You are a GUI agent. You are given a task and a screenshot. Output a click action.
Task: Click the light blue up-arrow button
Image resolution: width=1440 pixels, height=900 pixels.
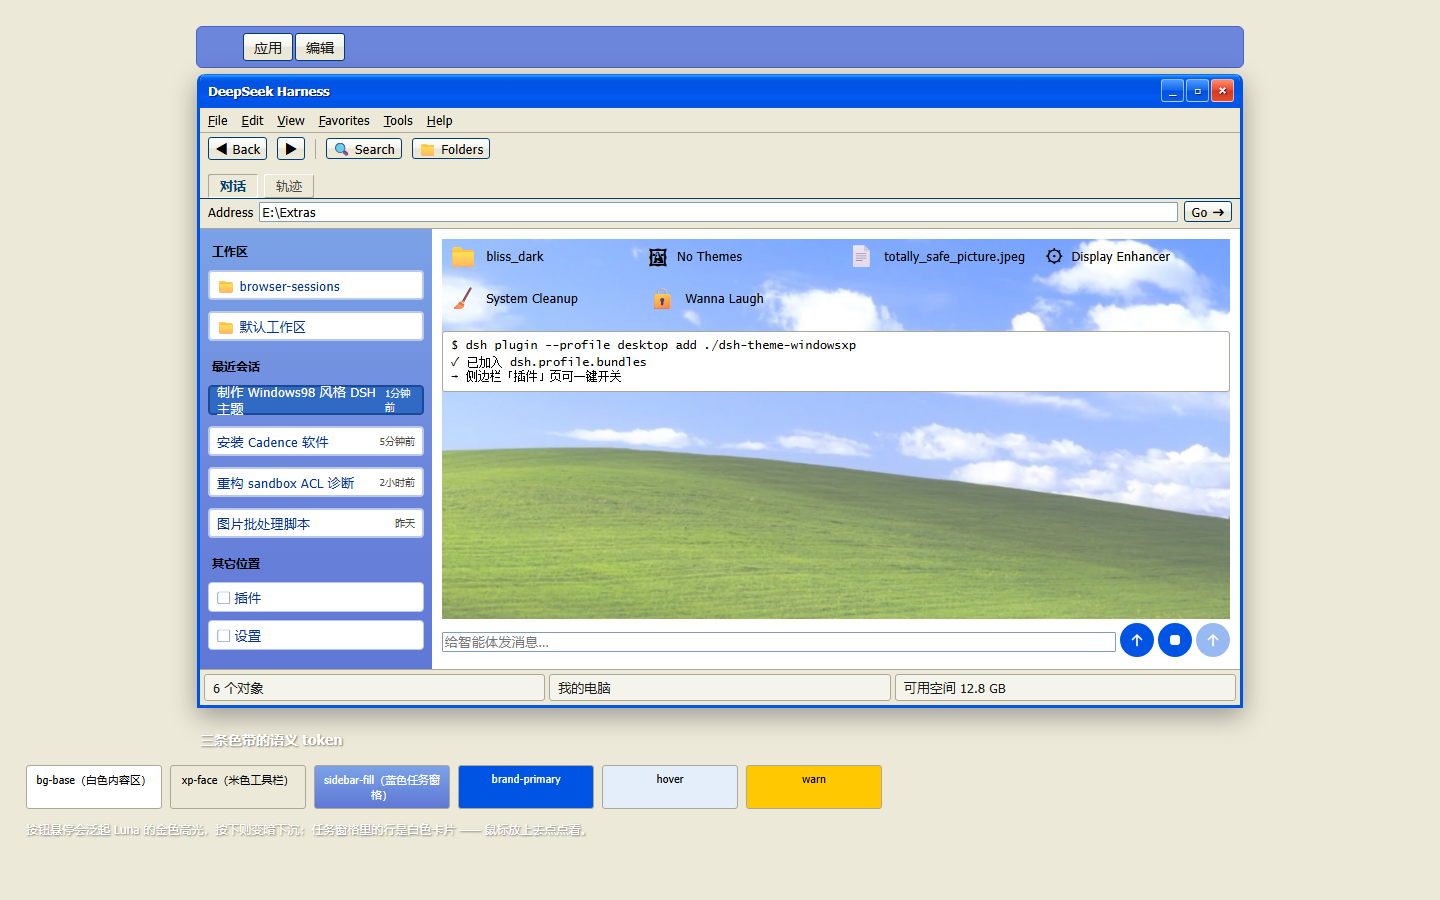[x=1213, y=640]
